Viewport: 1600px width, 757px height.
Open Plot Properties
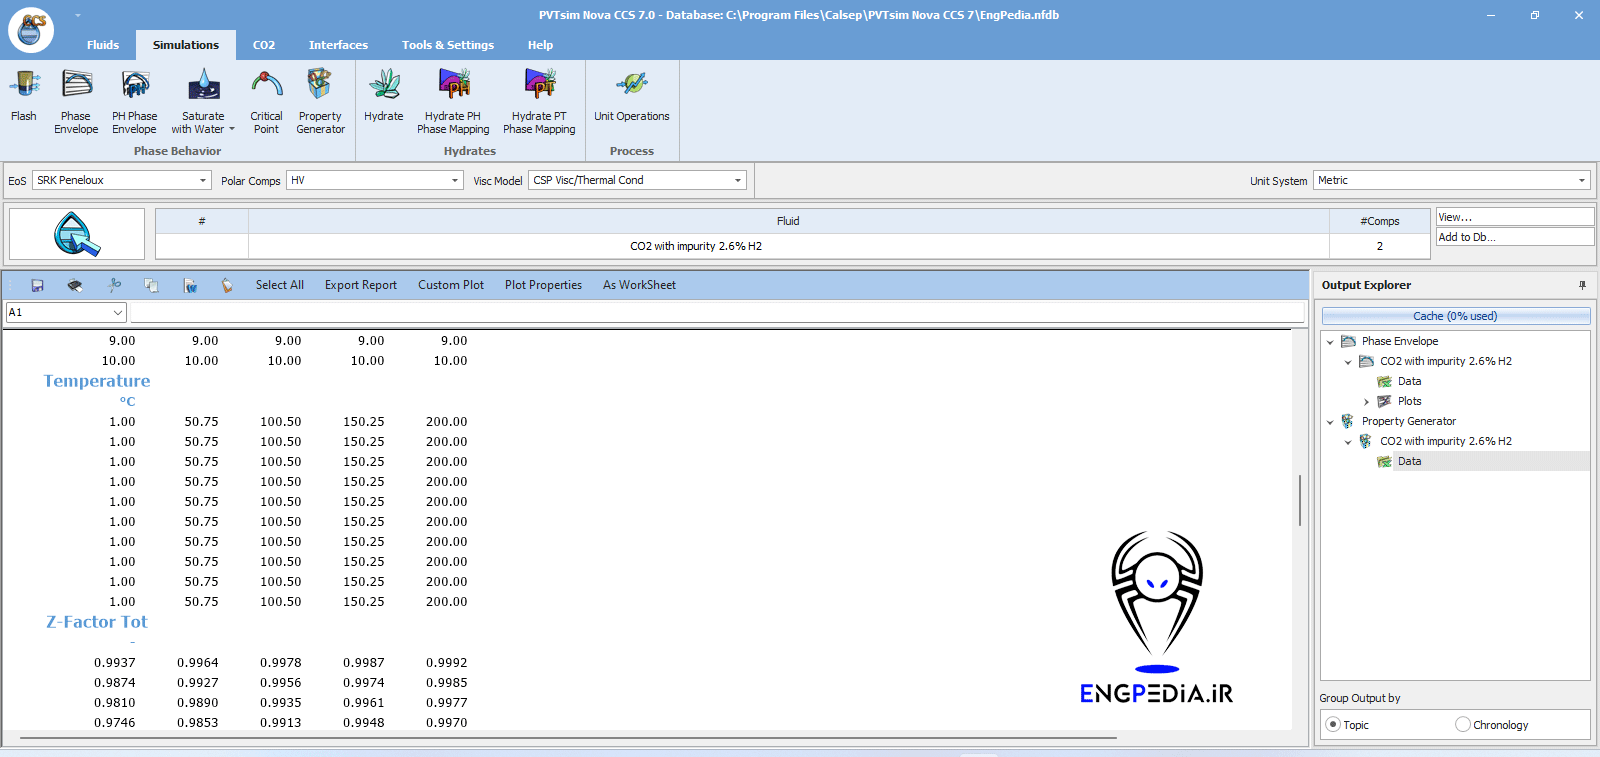pyautogui.click(x=543, y=285)
